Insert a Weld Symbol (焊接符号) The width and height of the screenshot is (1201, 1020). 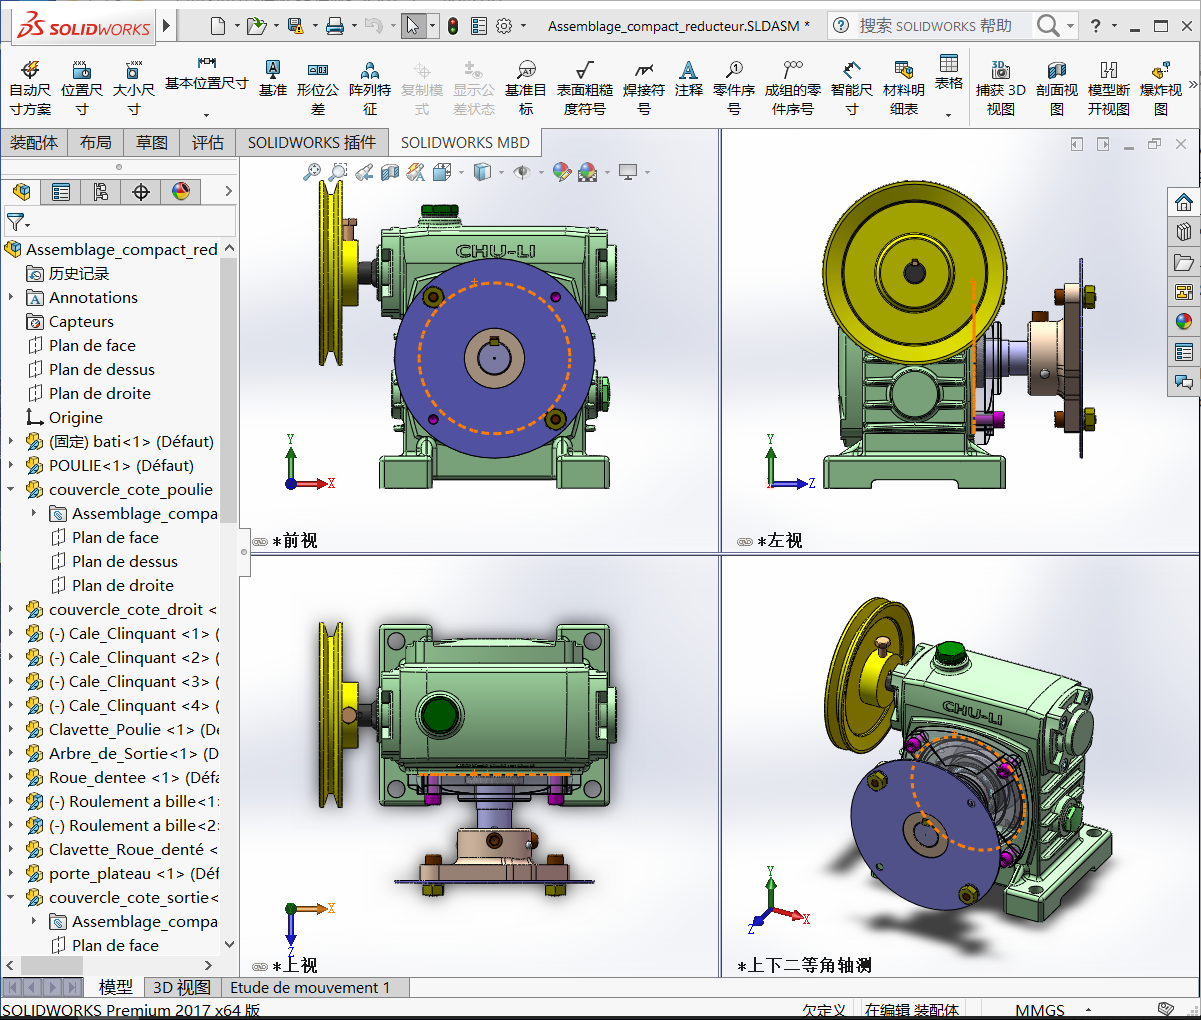point(644,88)
